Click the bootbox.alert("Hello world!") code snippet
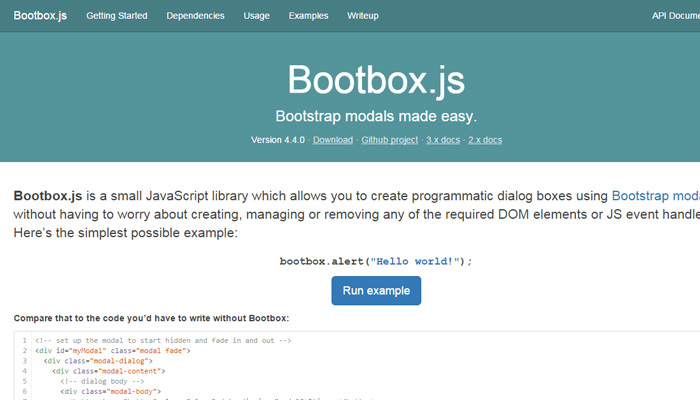Viewport: 700px width, 400px height. click(376, 261)
